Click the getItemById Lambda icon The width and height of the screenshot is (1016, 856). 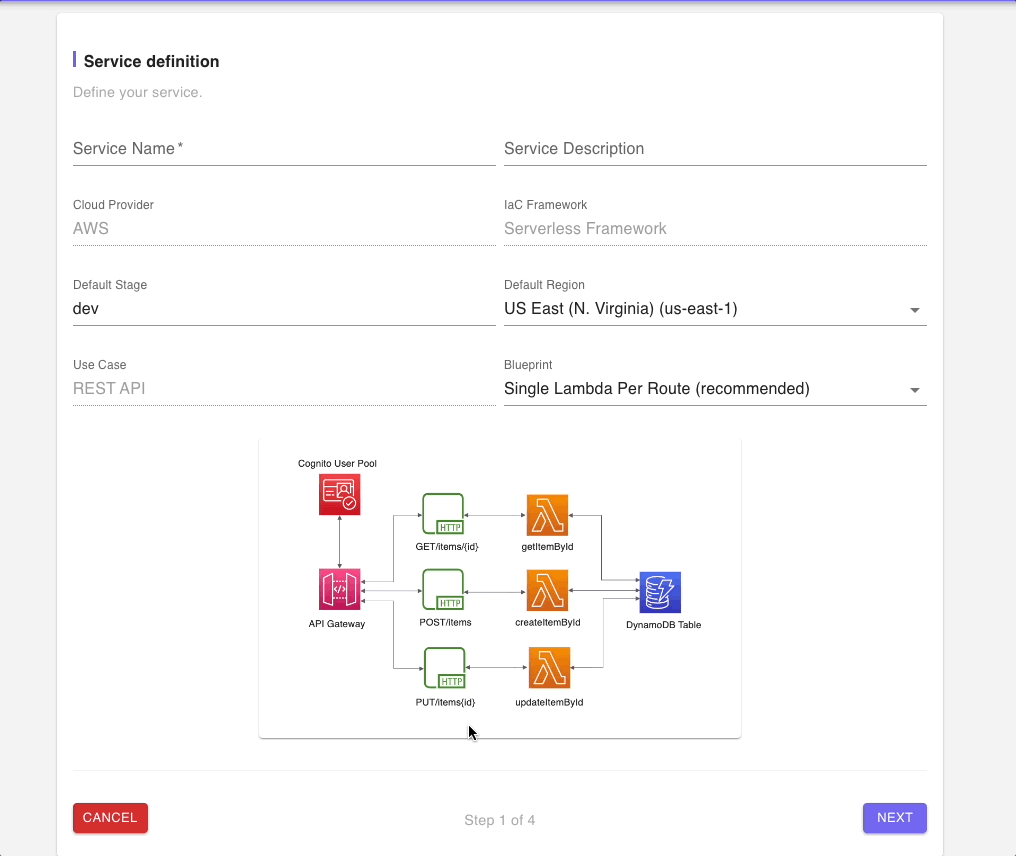(548, 515)
